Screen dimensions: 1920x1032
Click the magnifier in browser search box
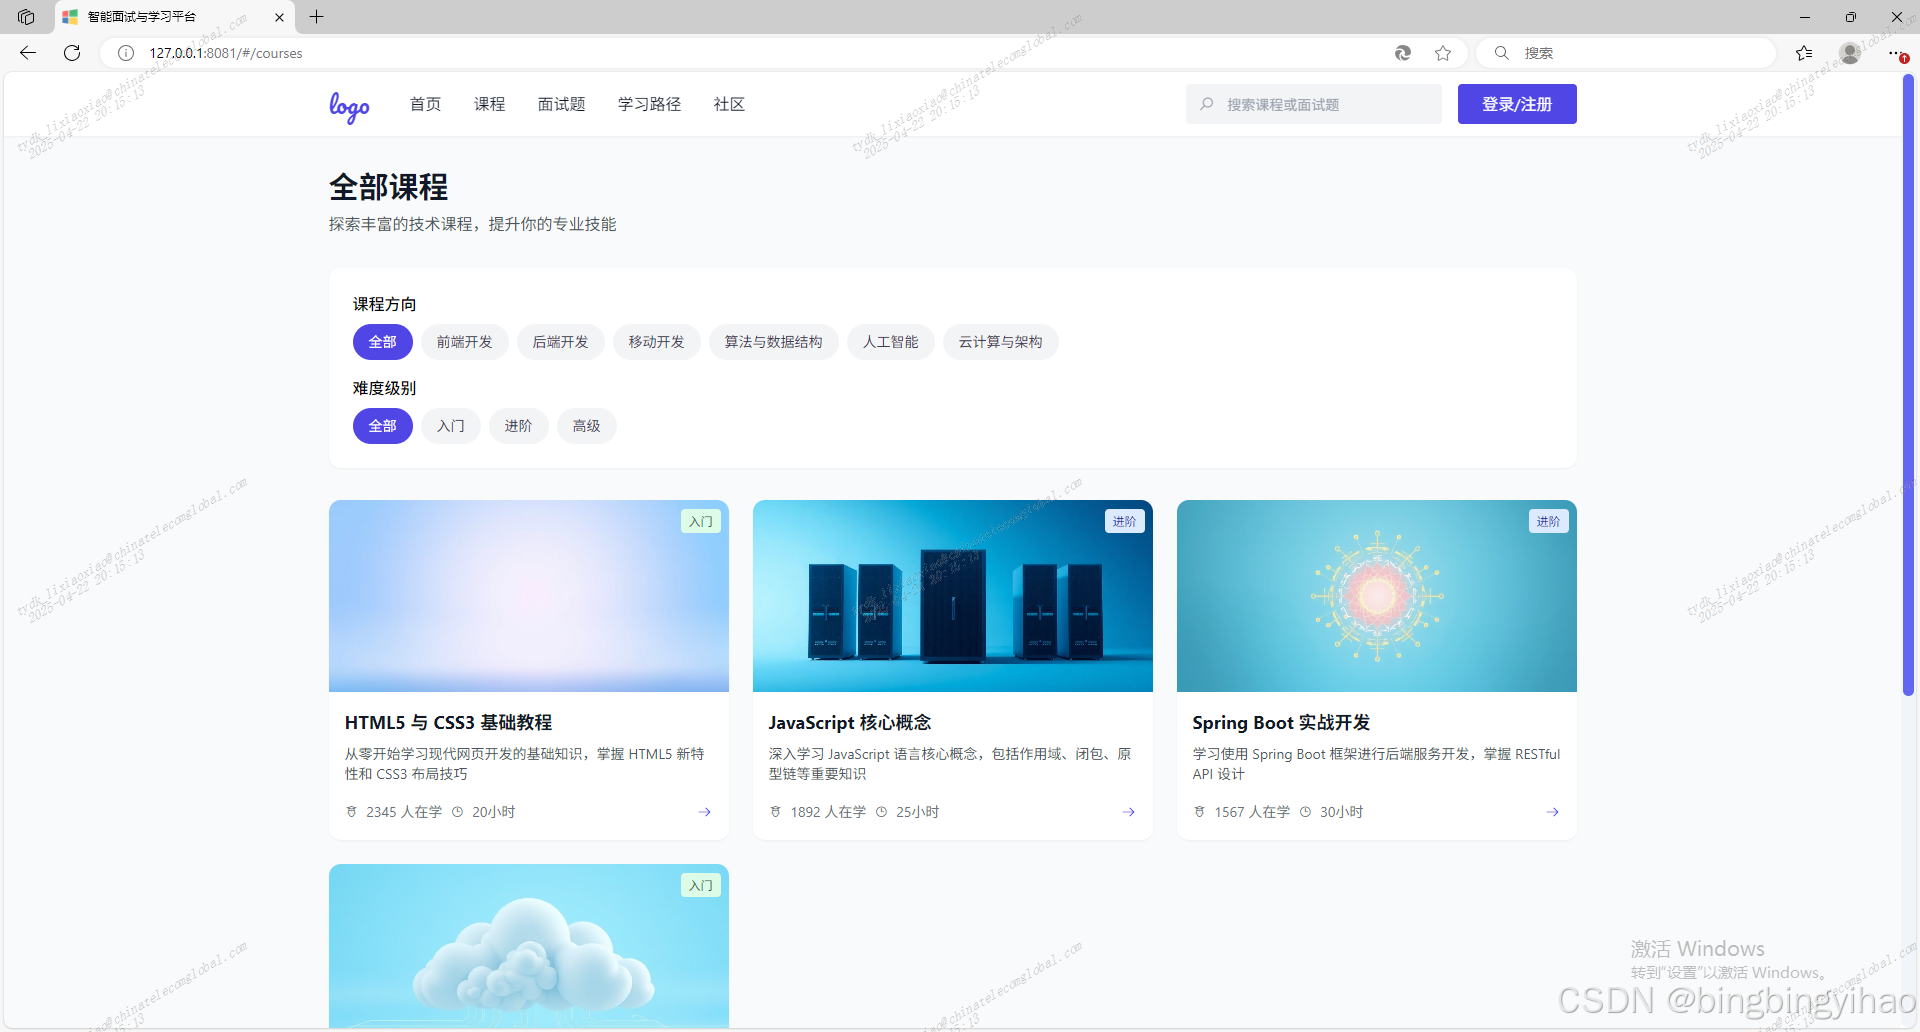pos(1501,53)
